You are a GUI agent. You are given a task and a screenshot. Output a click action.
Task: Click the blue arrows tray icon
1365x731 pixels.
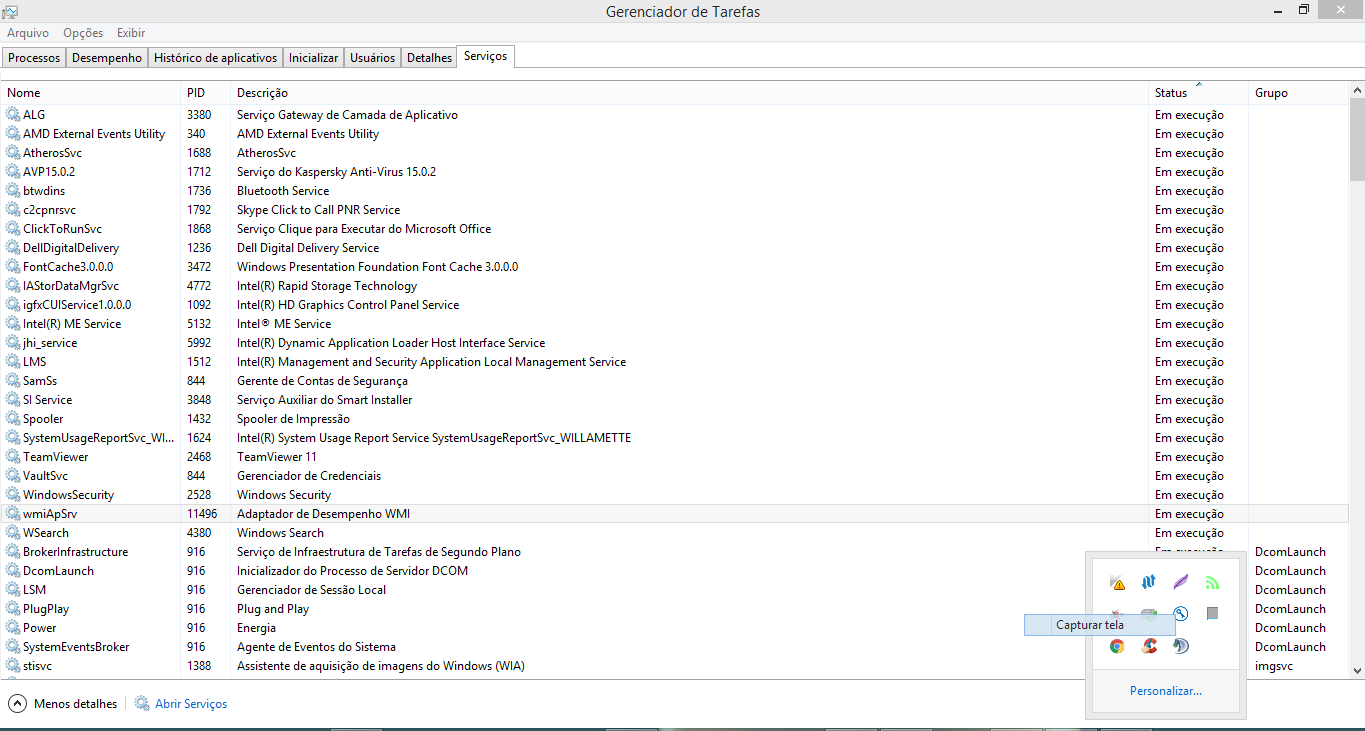click(1149, 582)
